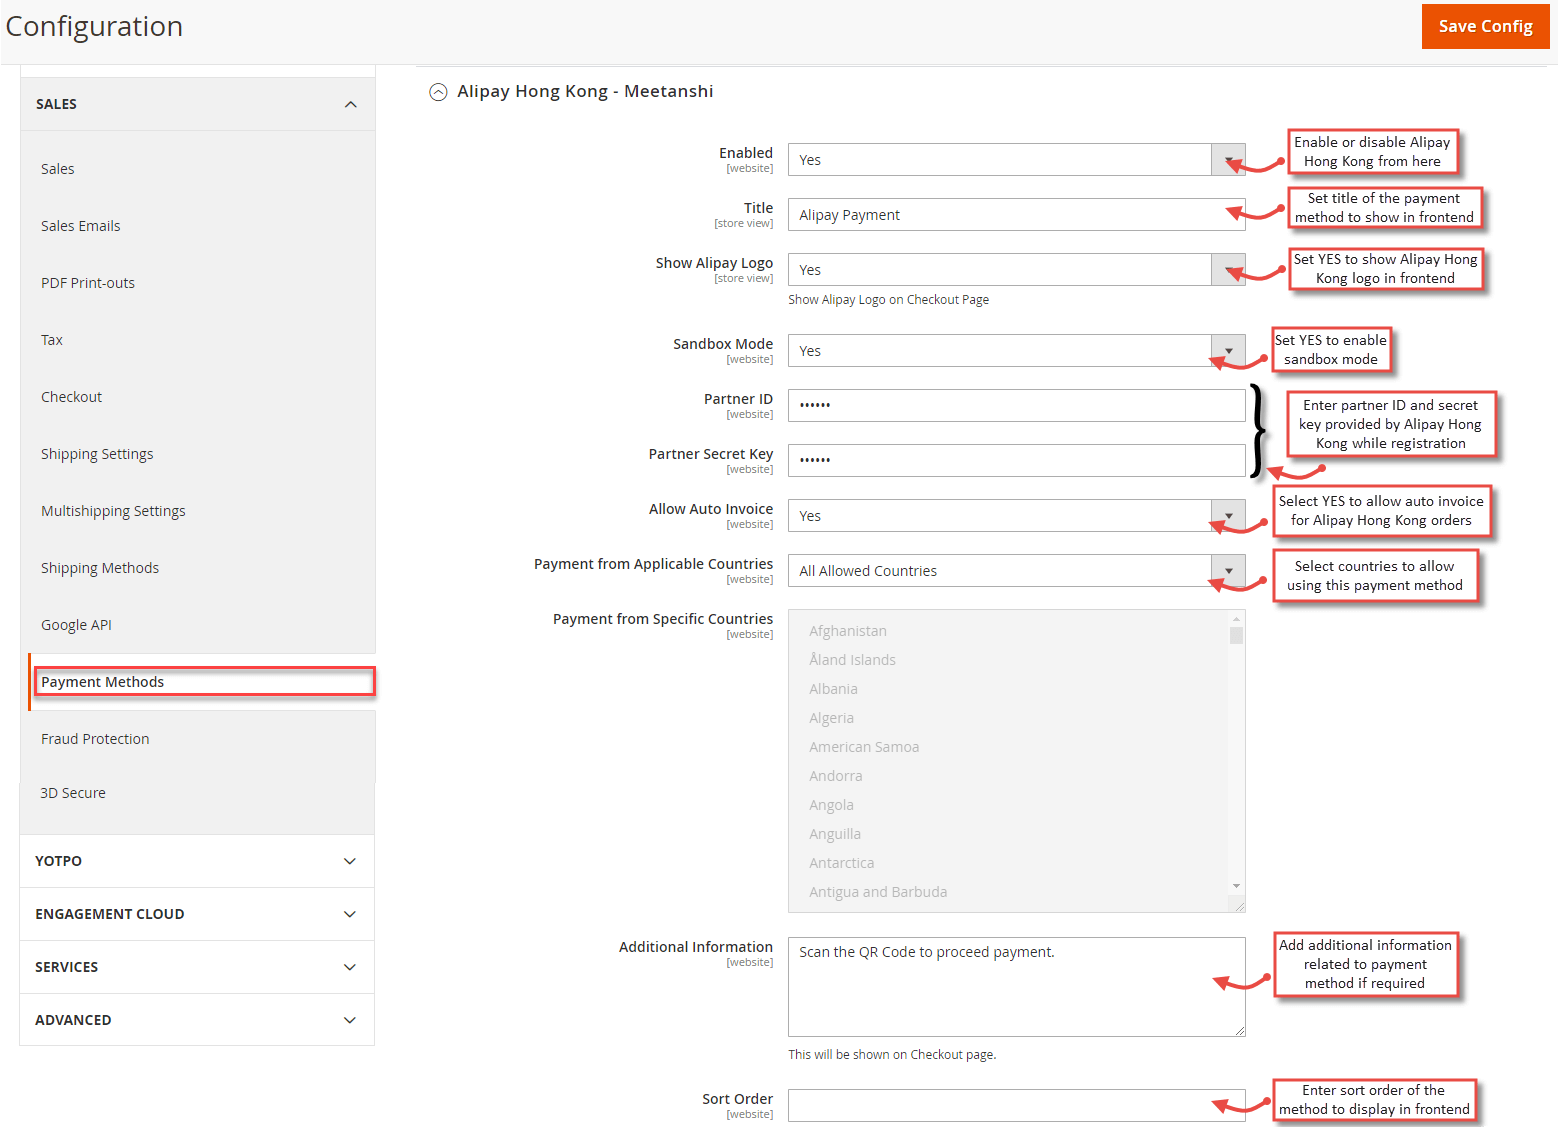Click the Additional Information textarea resize handle
The width and height of the screenshot is (1558, 1127).
click(1239, 1030)
